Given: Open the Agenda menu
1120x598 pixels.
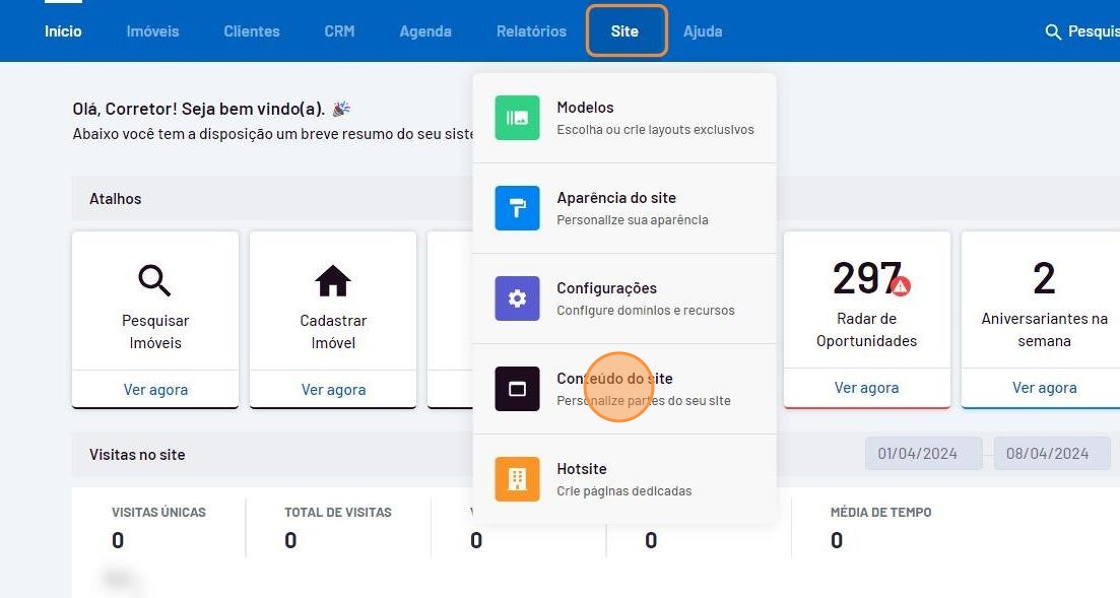Looking at the screenshot, I should click(x=425, y=31).
